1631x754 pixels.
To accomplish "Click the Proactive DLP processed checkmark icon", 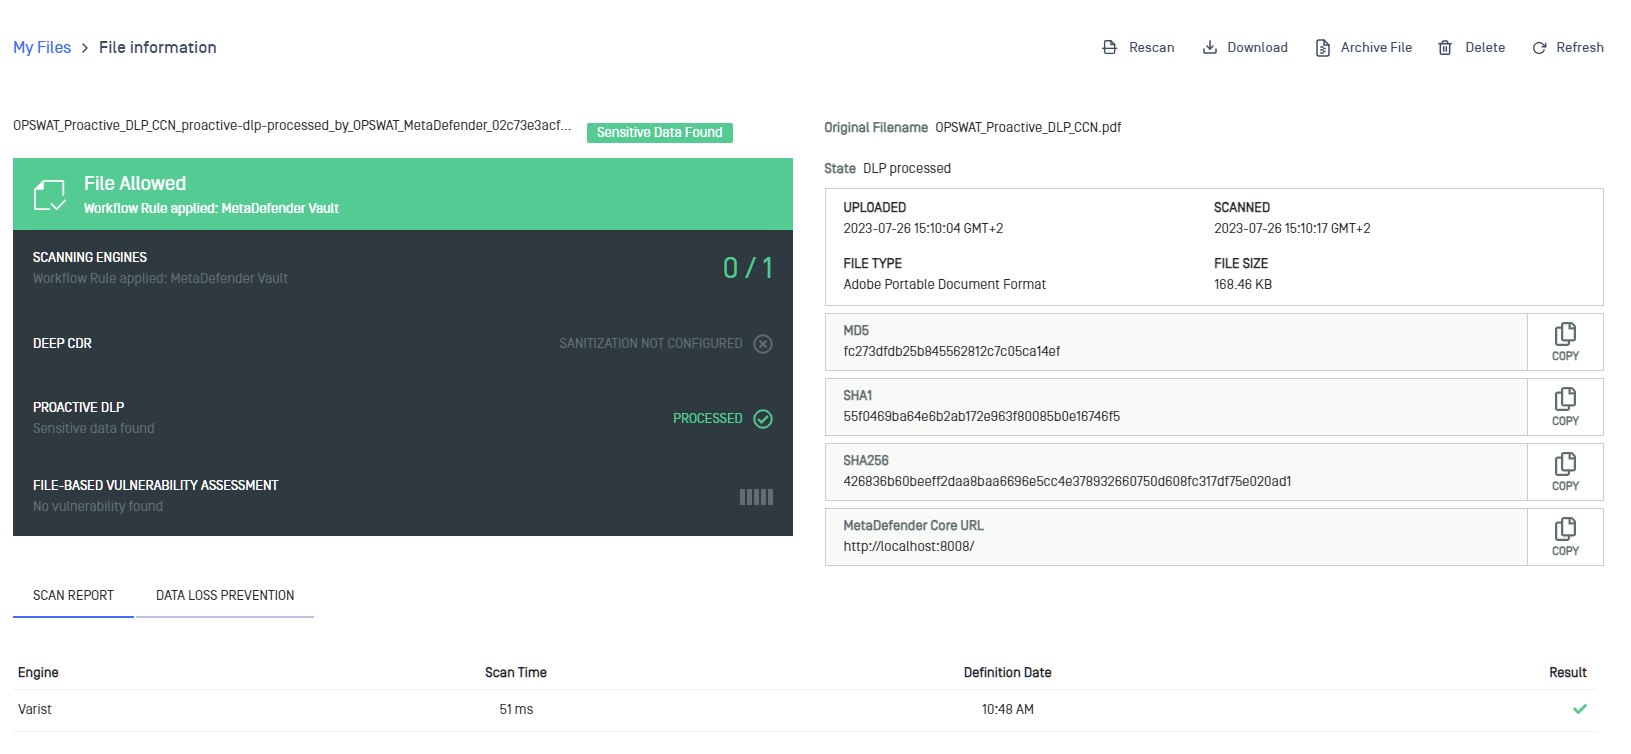I will coord(763,419).
